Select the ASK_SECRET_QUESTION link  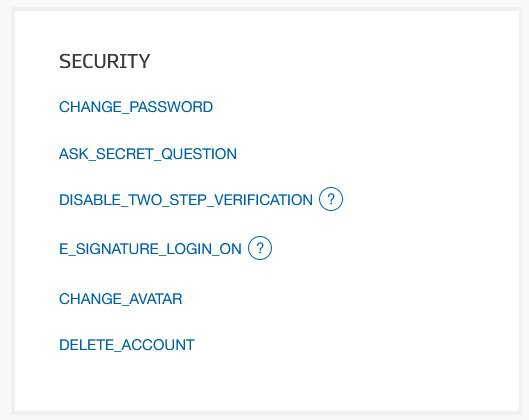click(148, 154)
